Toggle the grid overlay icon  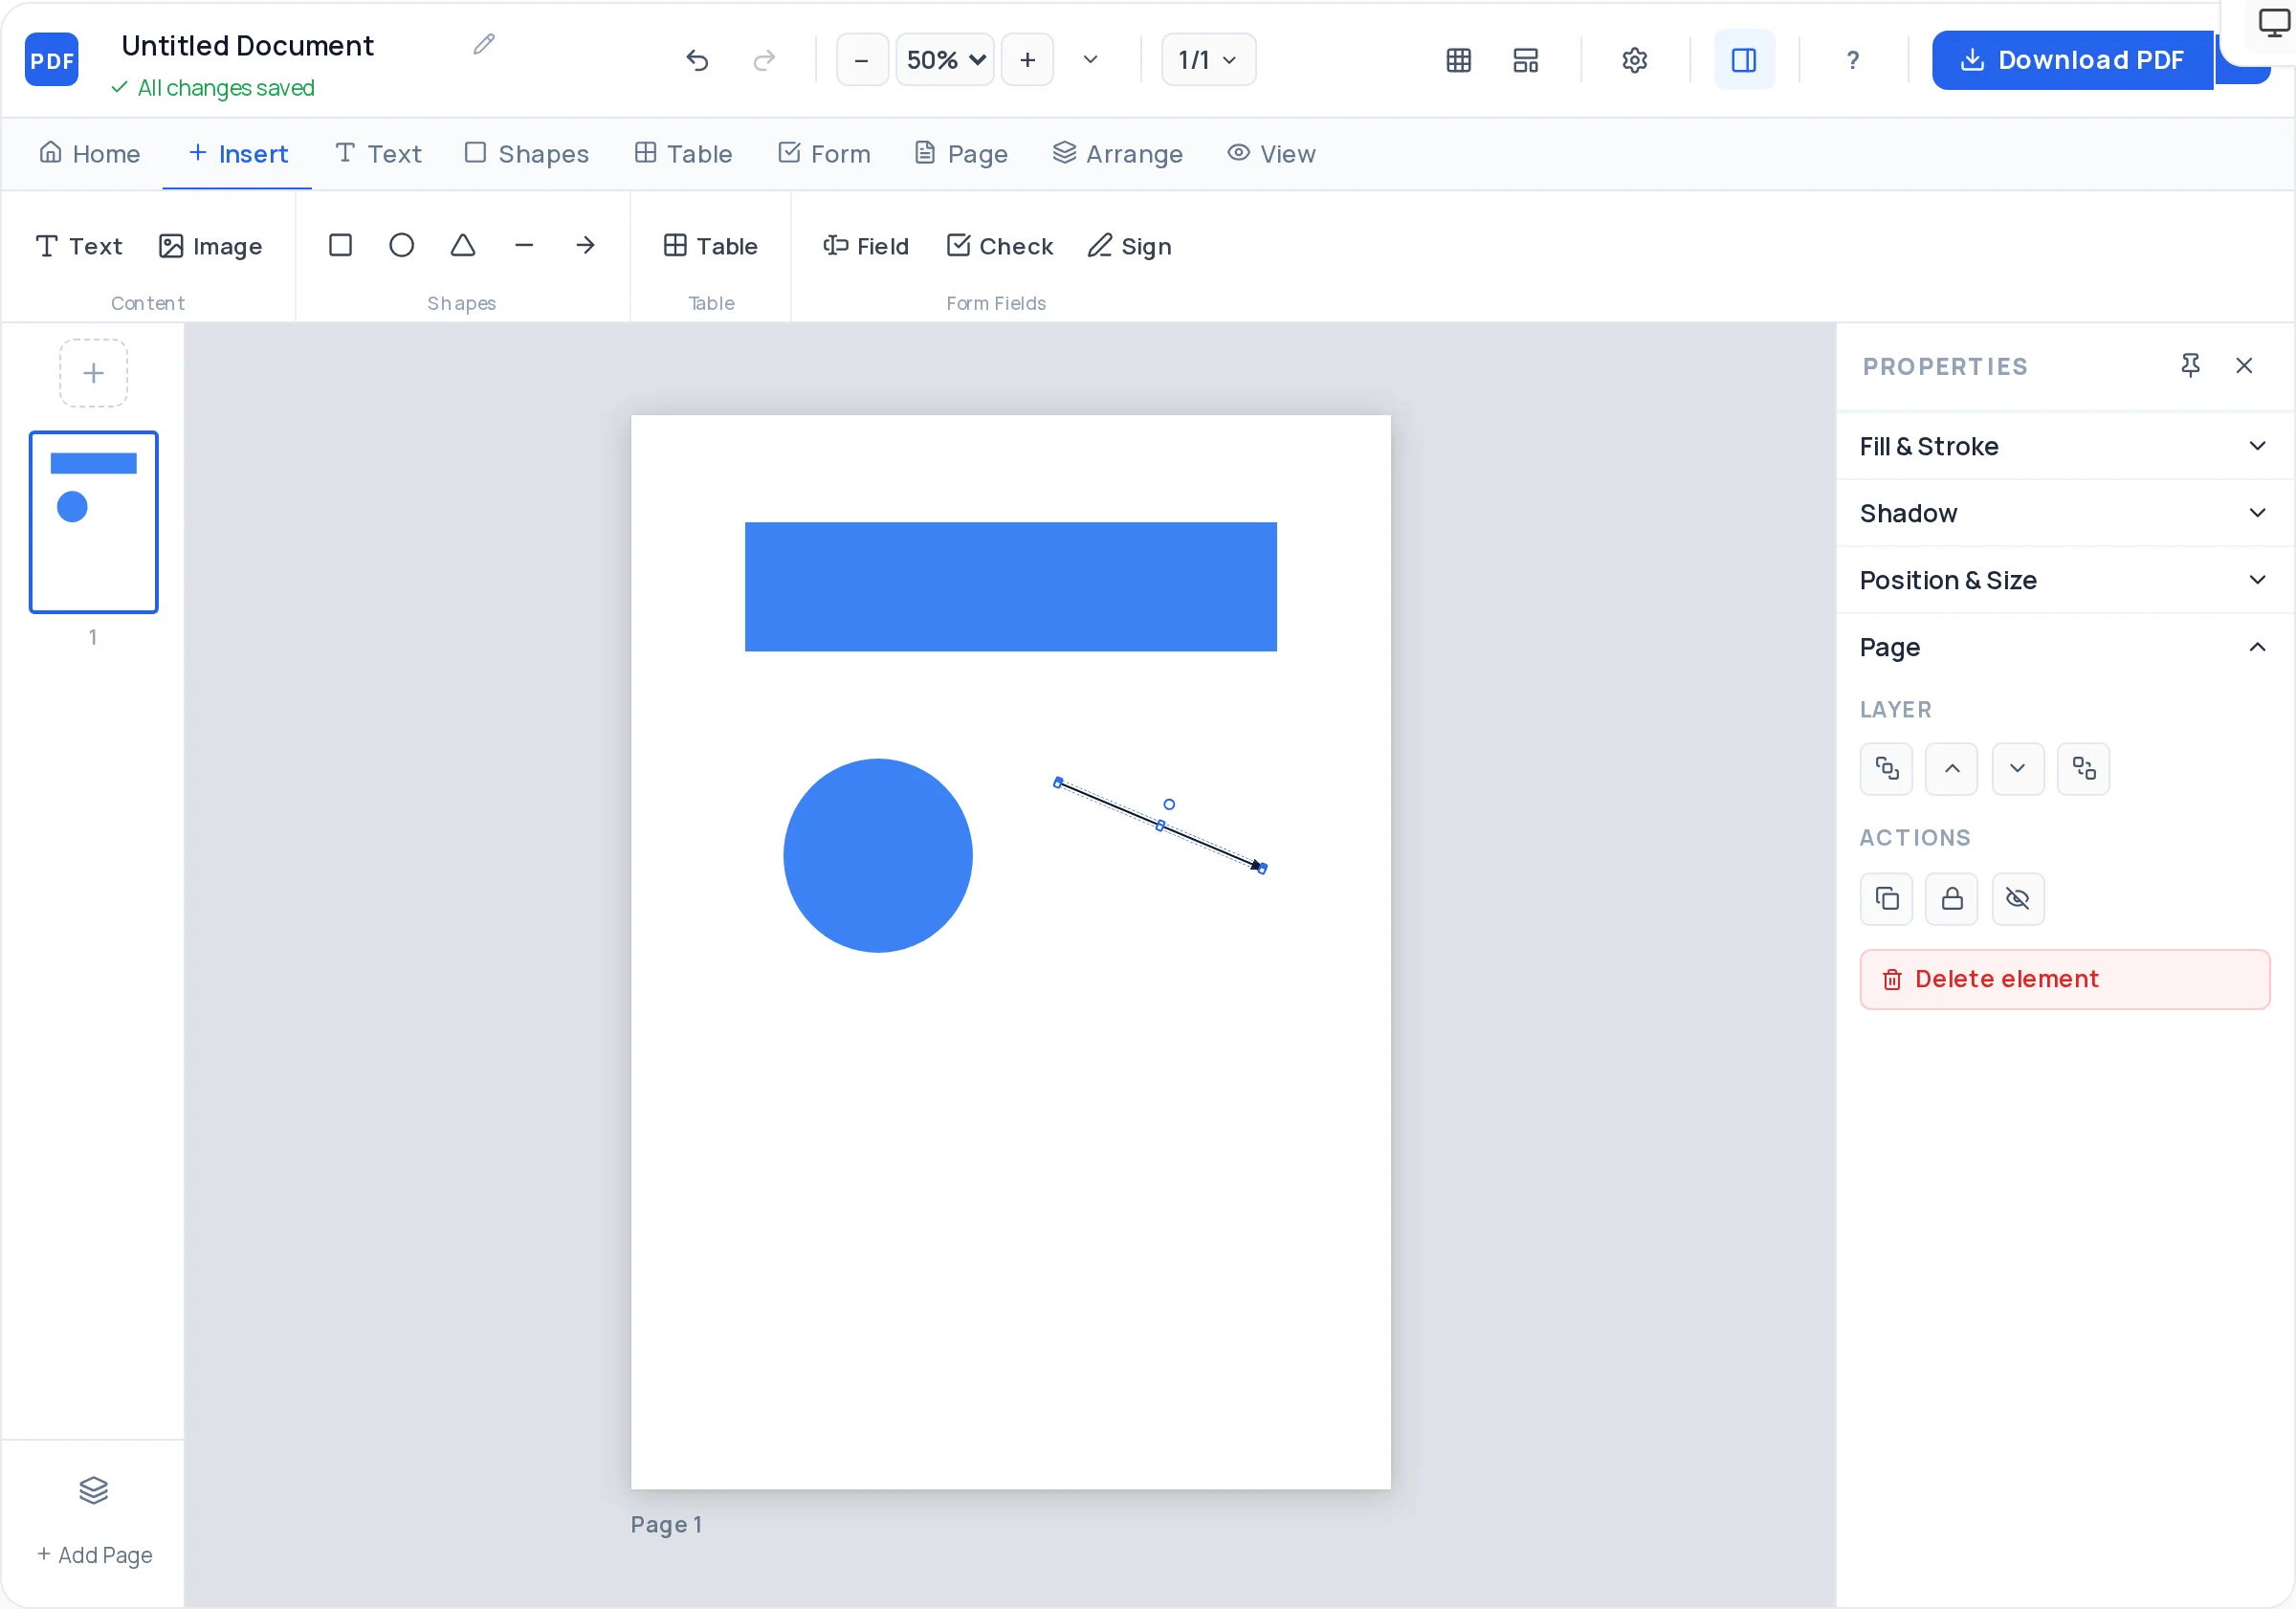pyautogui.click(x=1459, y=60)
